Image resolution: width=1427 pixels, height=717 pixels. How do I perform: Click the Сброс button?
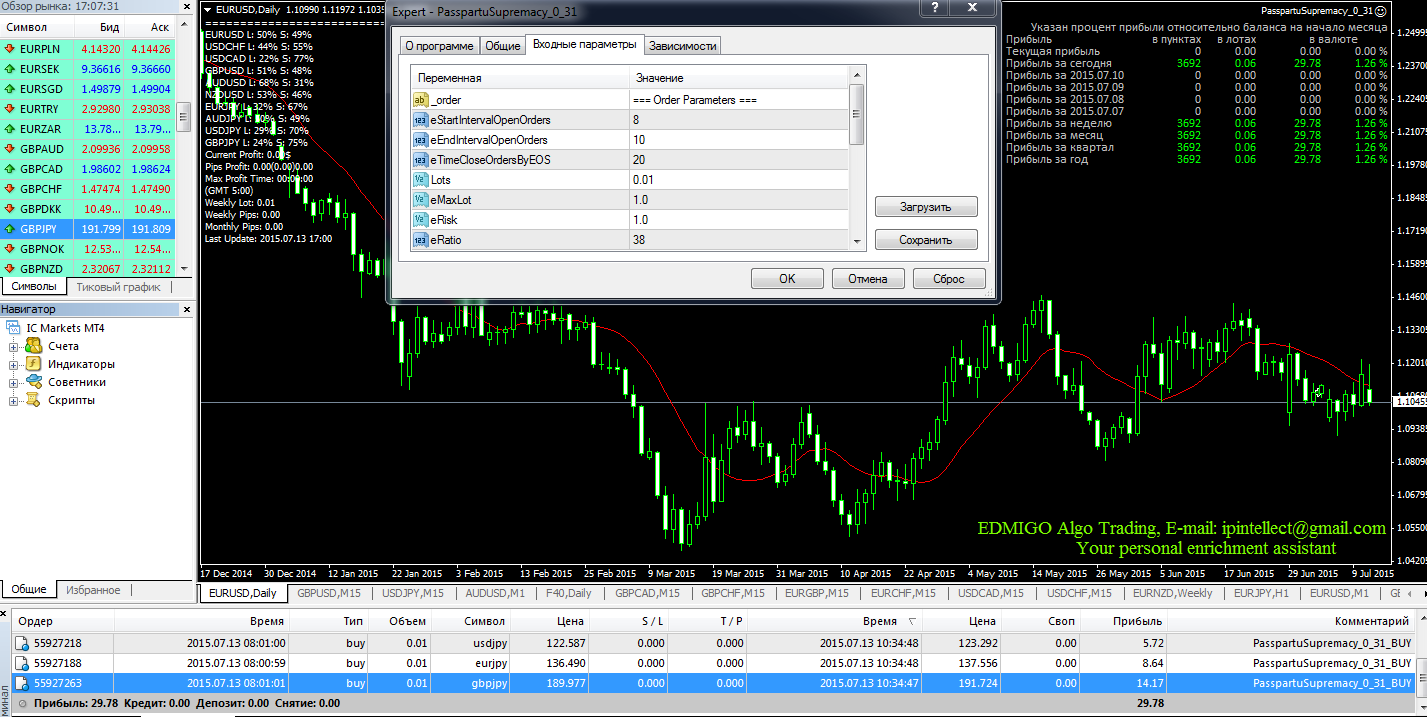[949, 279]
